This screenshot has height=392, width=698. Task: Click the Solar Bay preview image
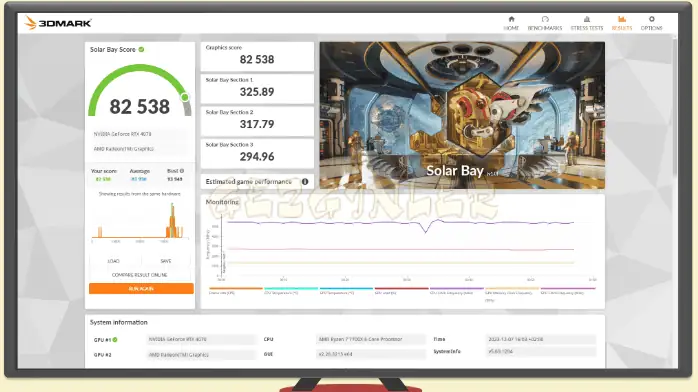coord(462,115)
